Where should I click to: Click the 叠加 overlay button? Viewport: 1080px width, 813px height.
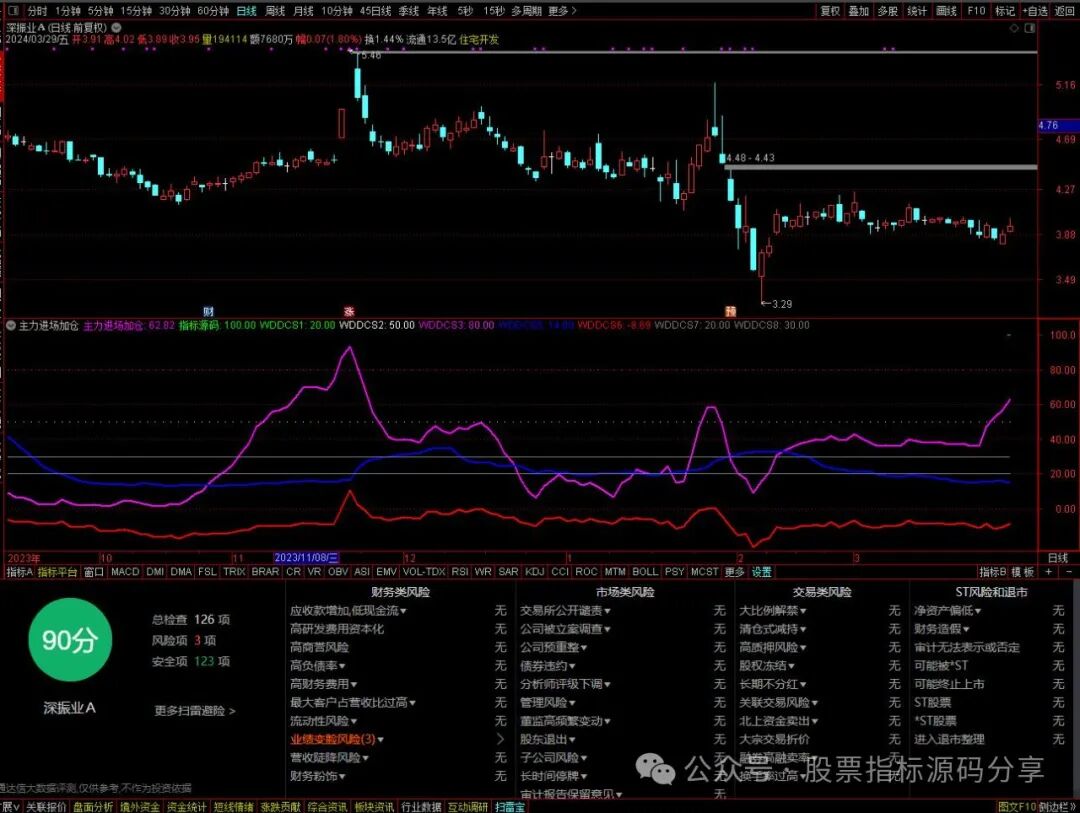(859, 11)
